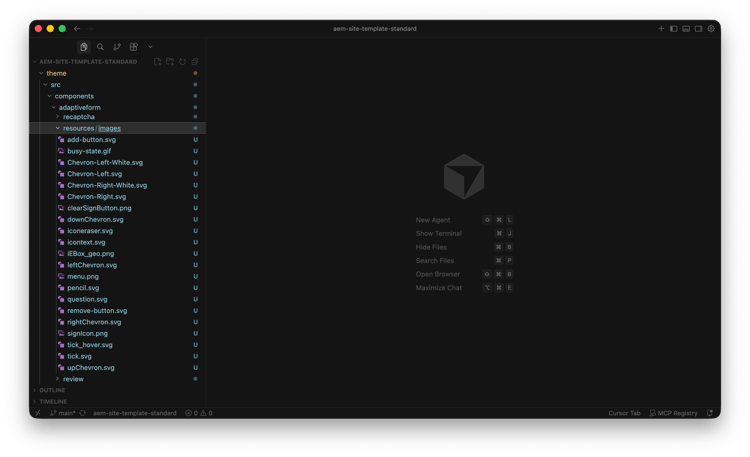Collapse the components folder
The height and width of the screenshot is (457, 750).
tap(49, 96)
